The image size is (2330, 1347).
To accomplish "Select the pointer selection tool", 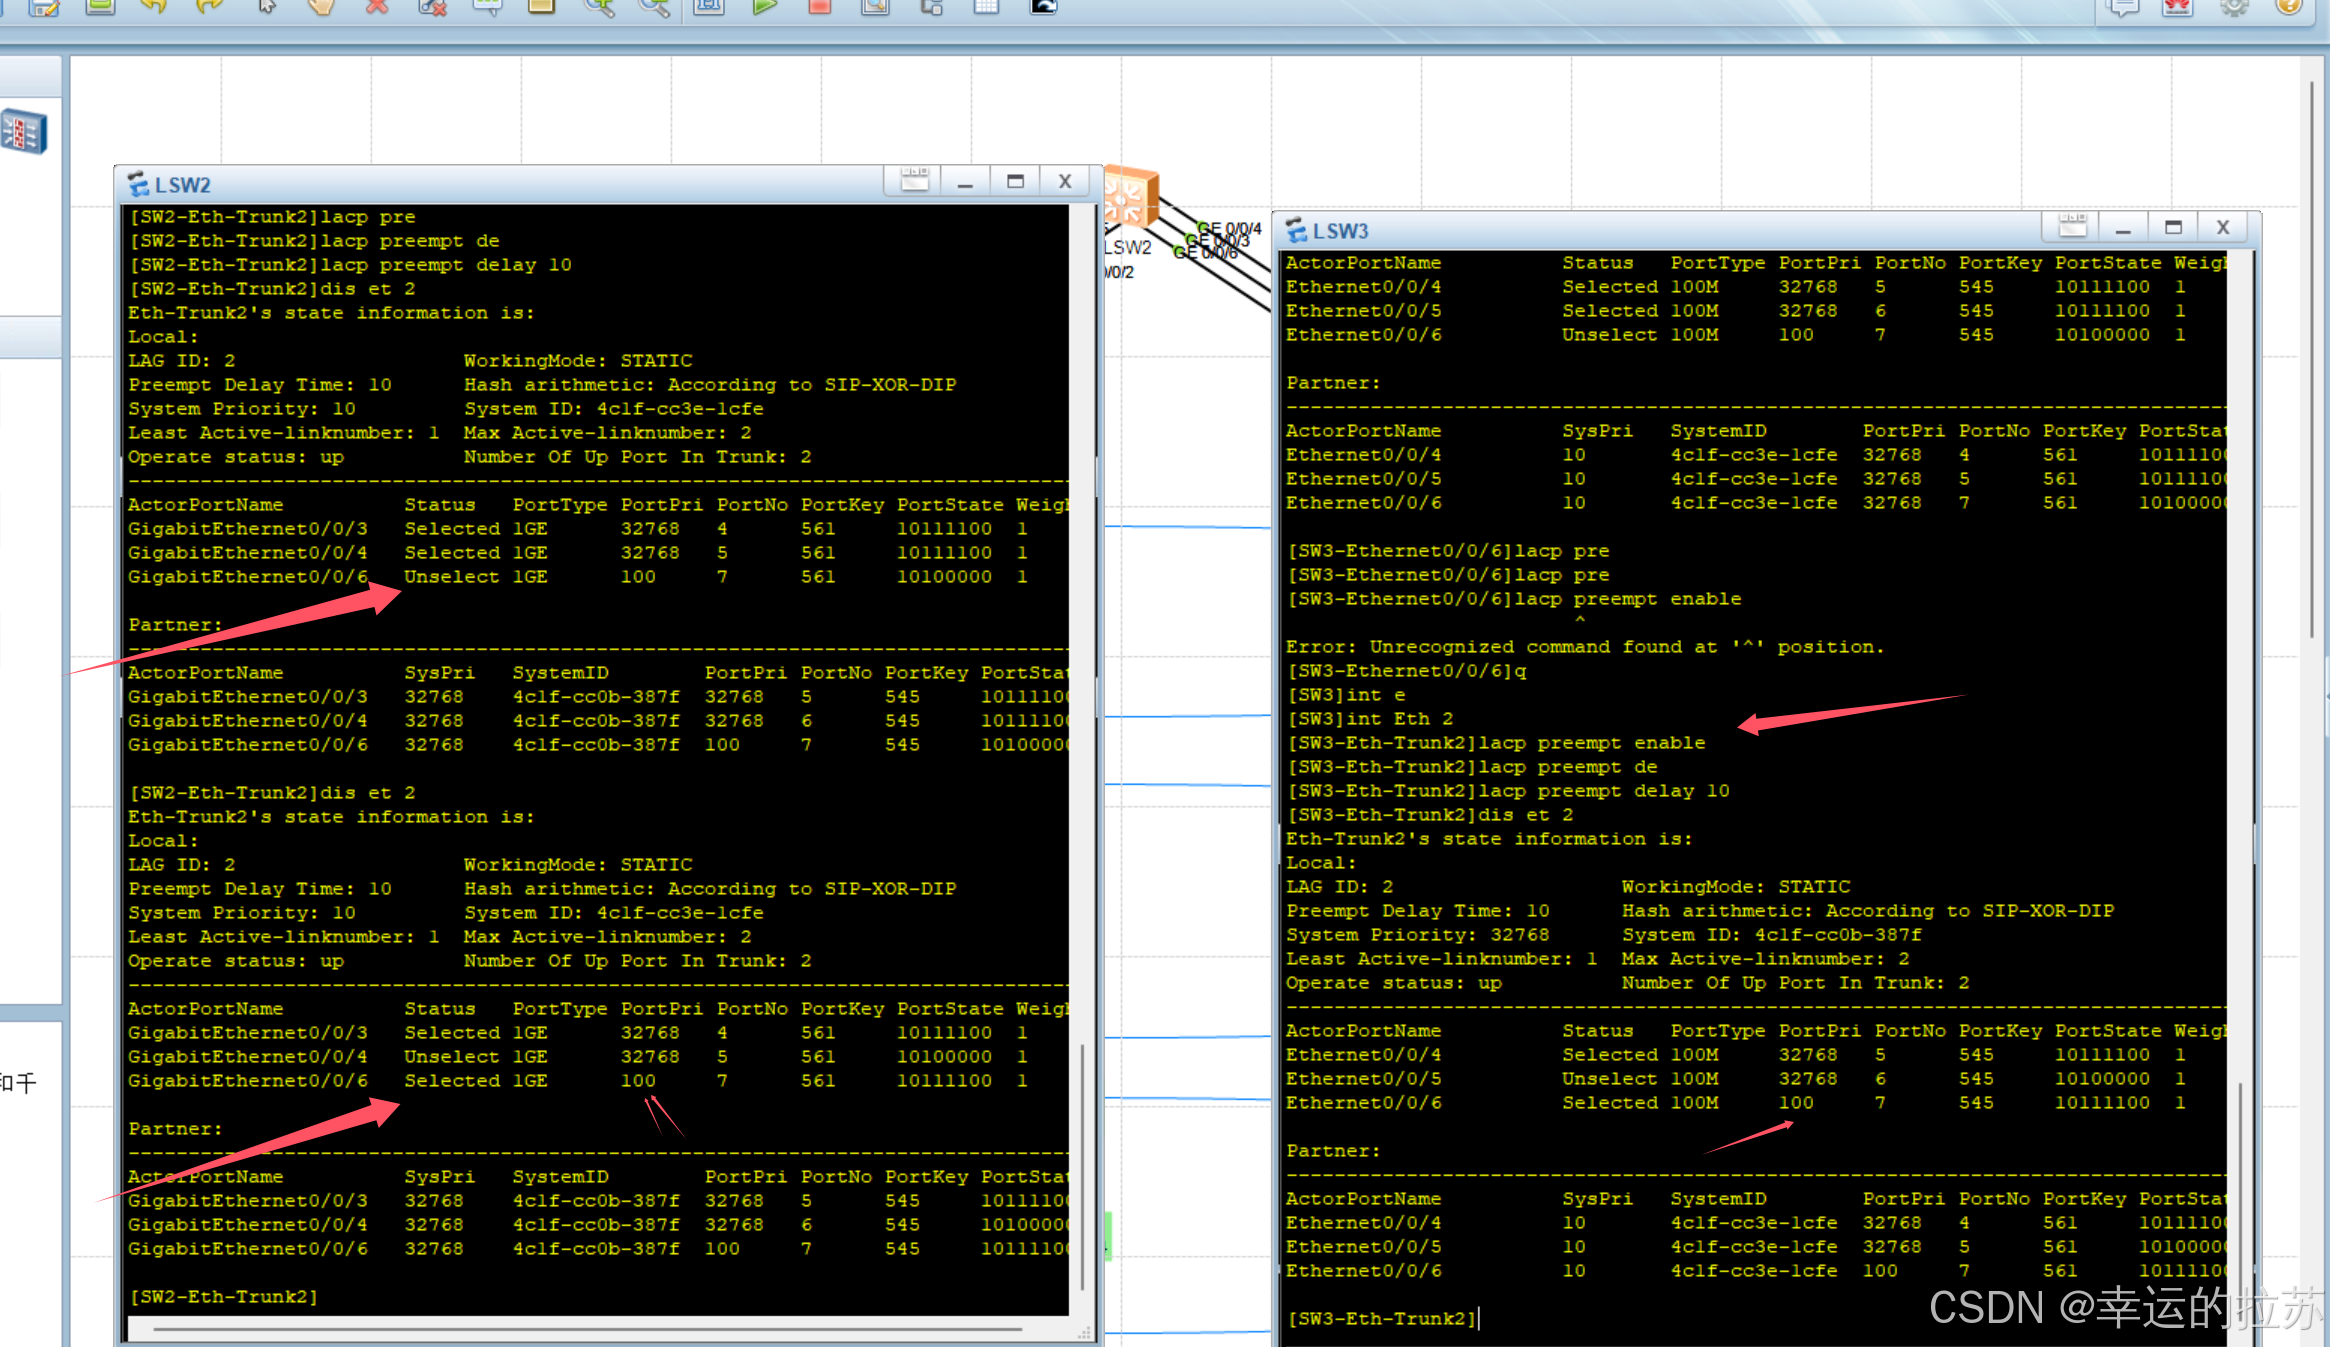I will [x=266, y=6].
